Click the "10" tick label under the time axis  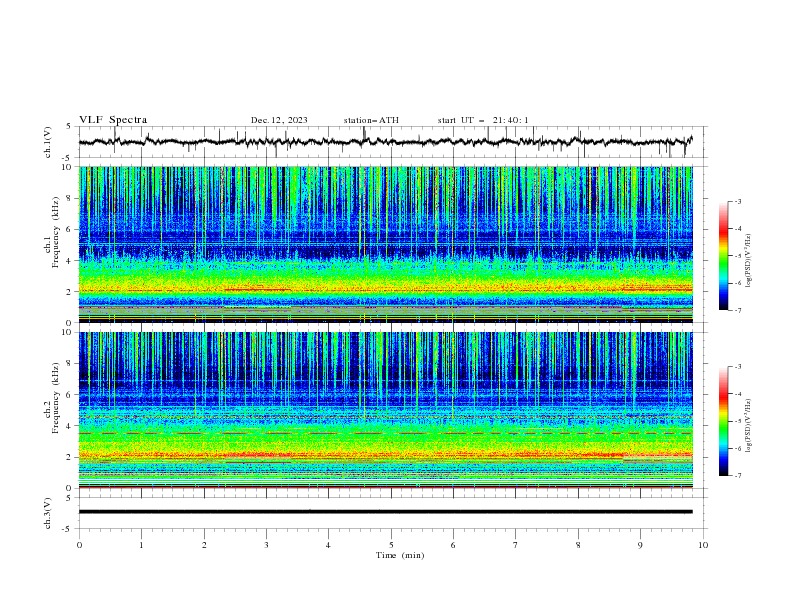(703, 545)
